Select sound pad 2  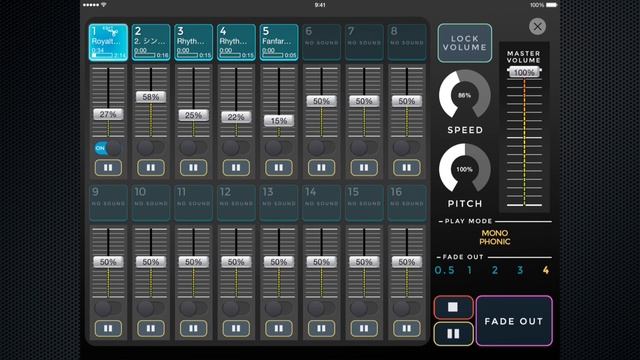151,42
